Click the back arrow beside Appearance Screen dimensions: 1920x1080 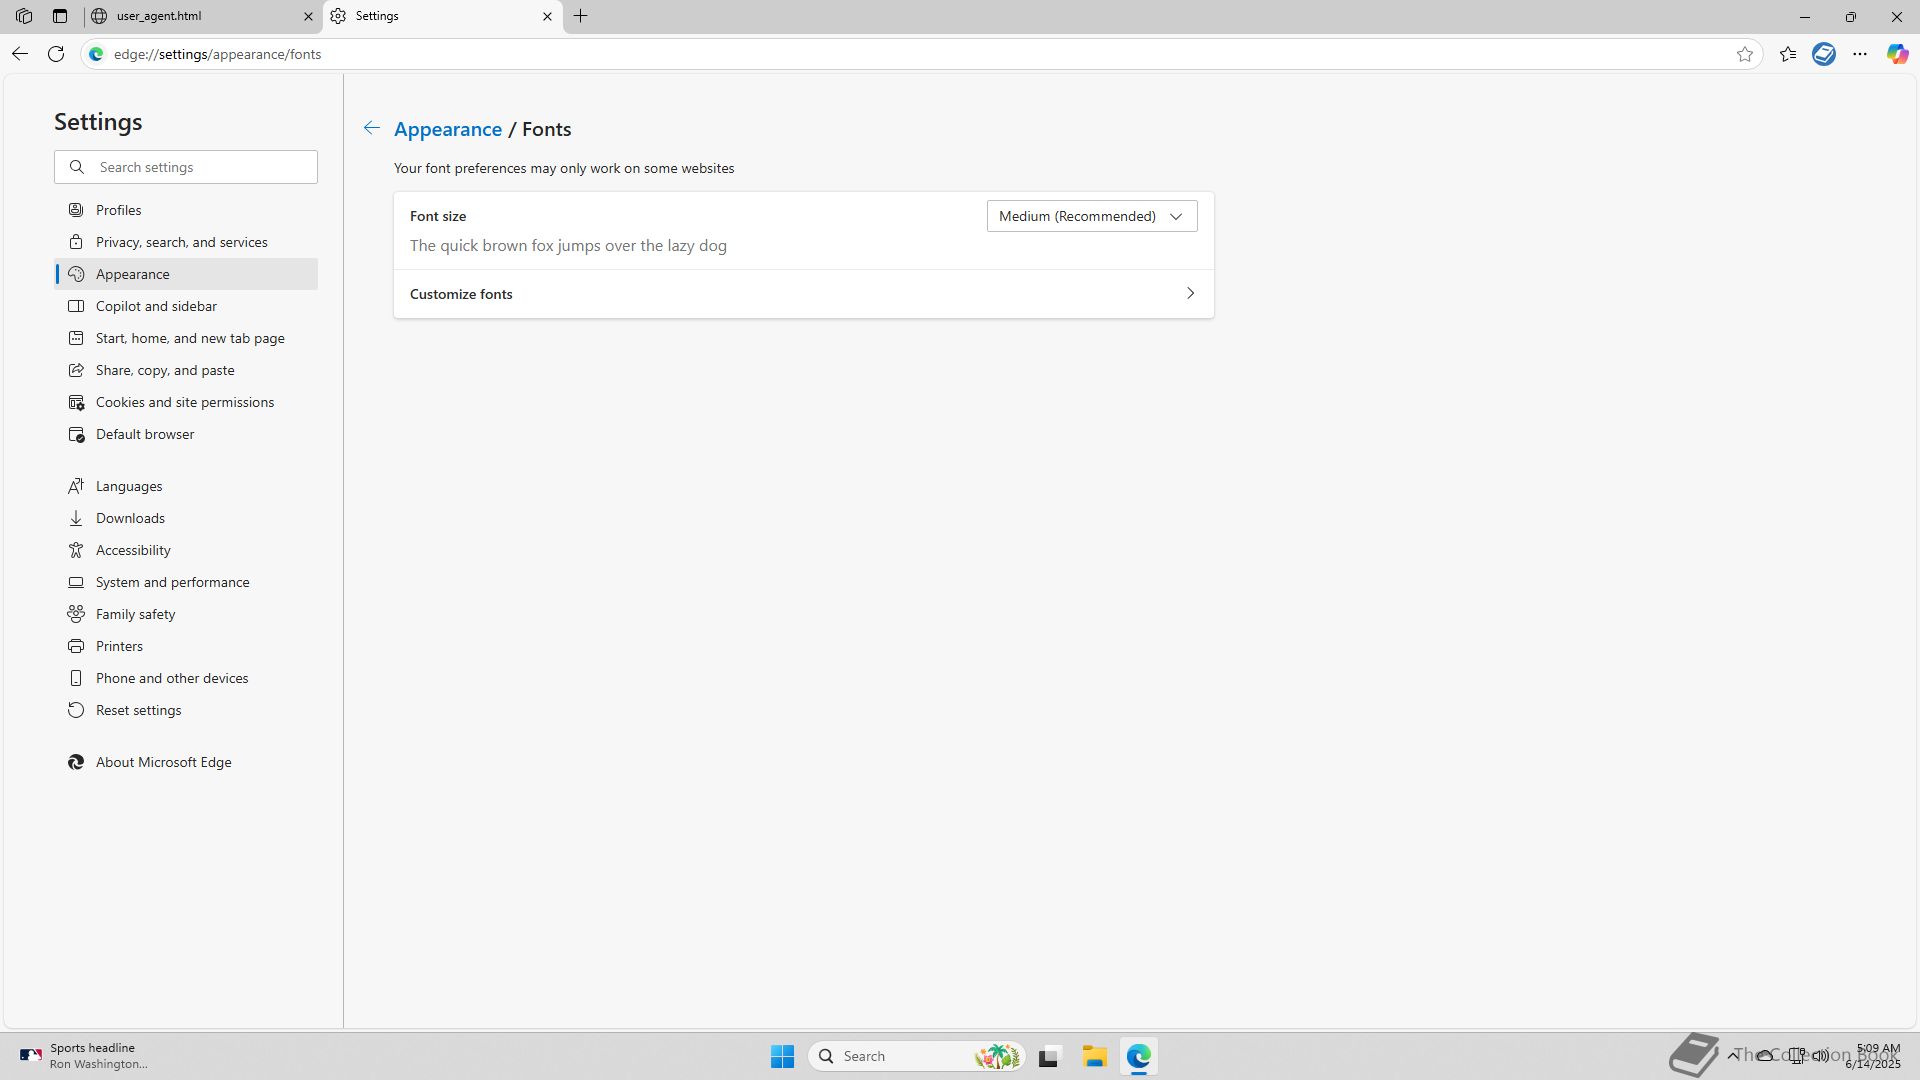[371, 128]
